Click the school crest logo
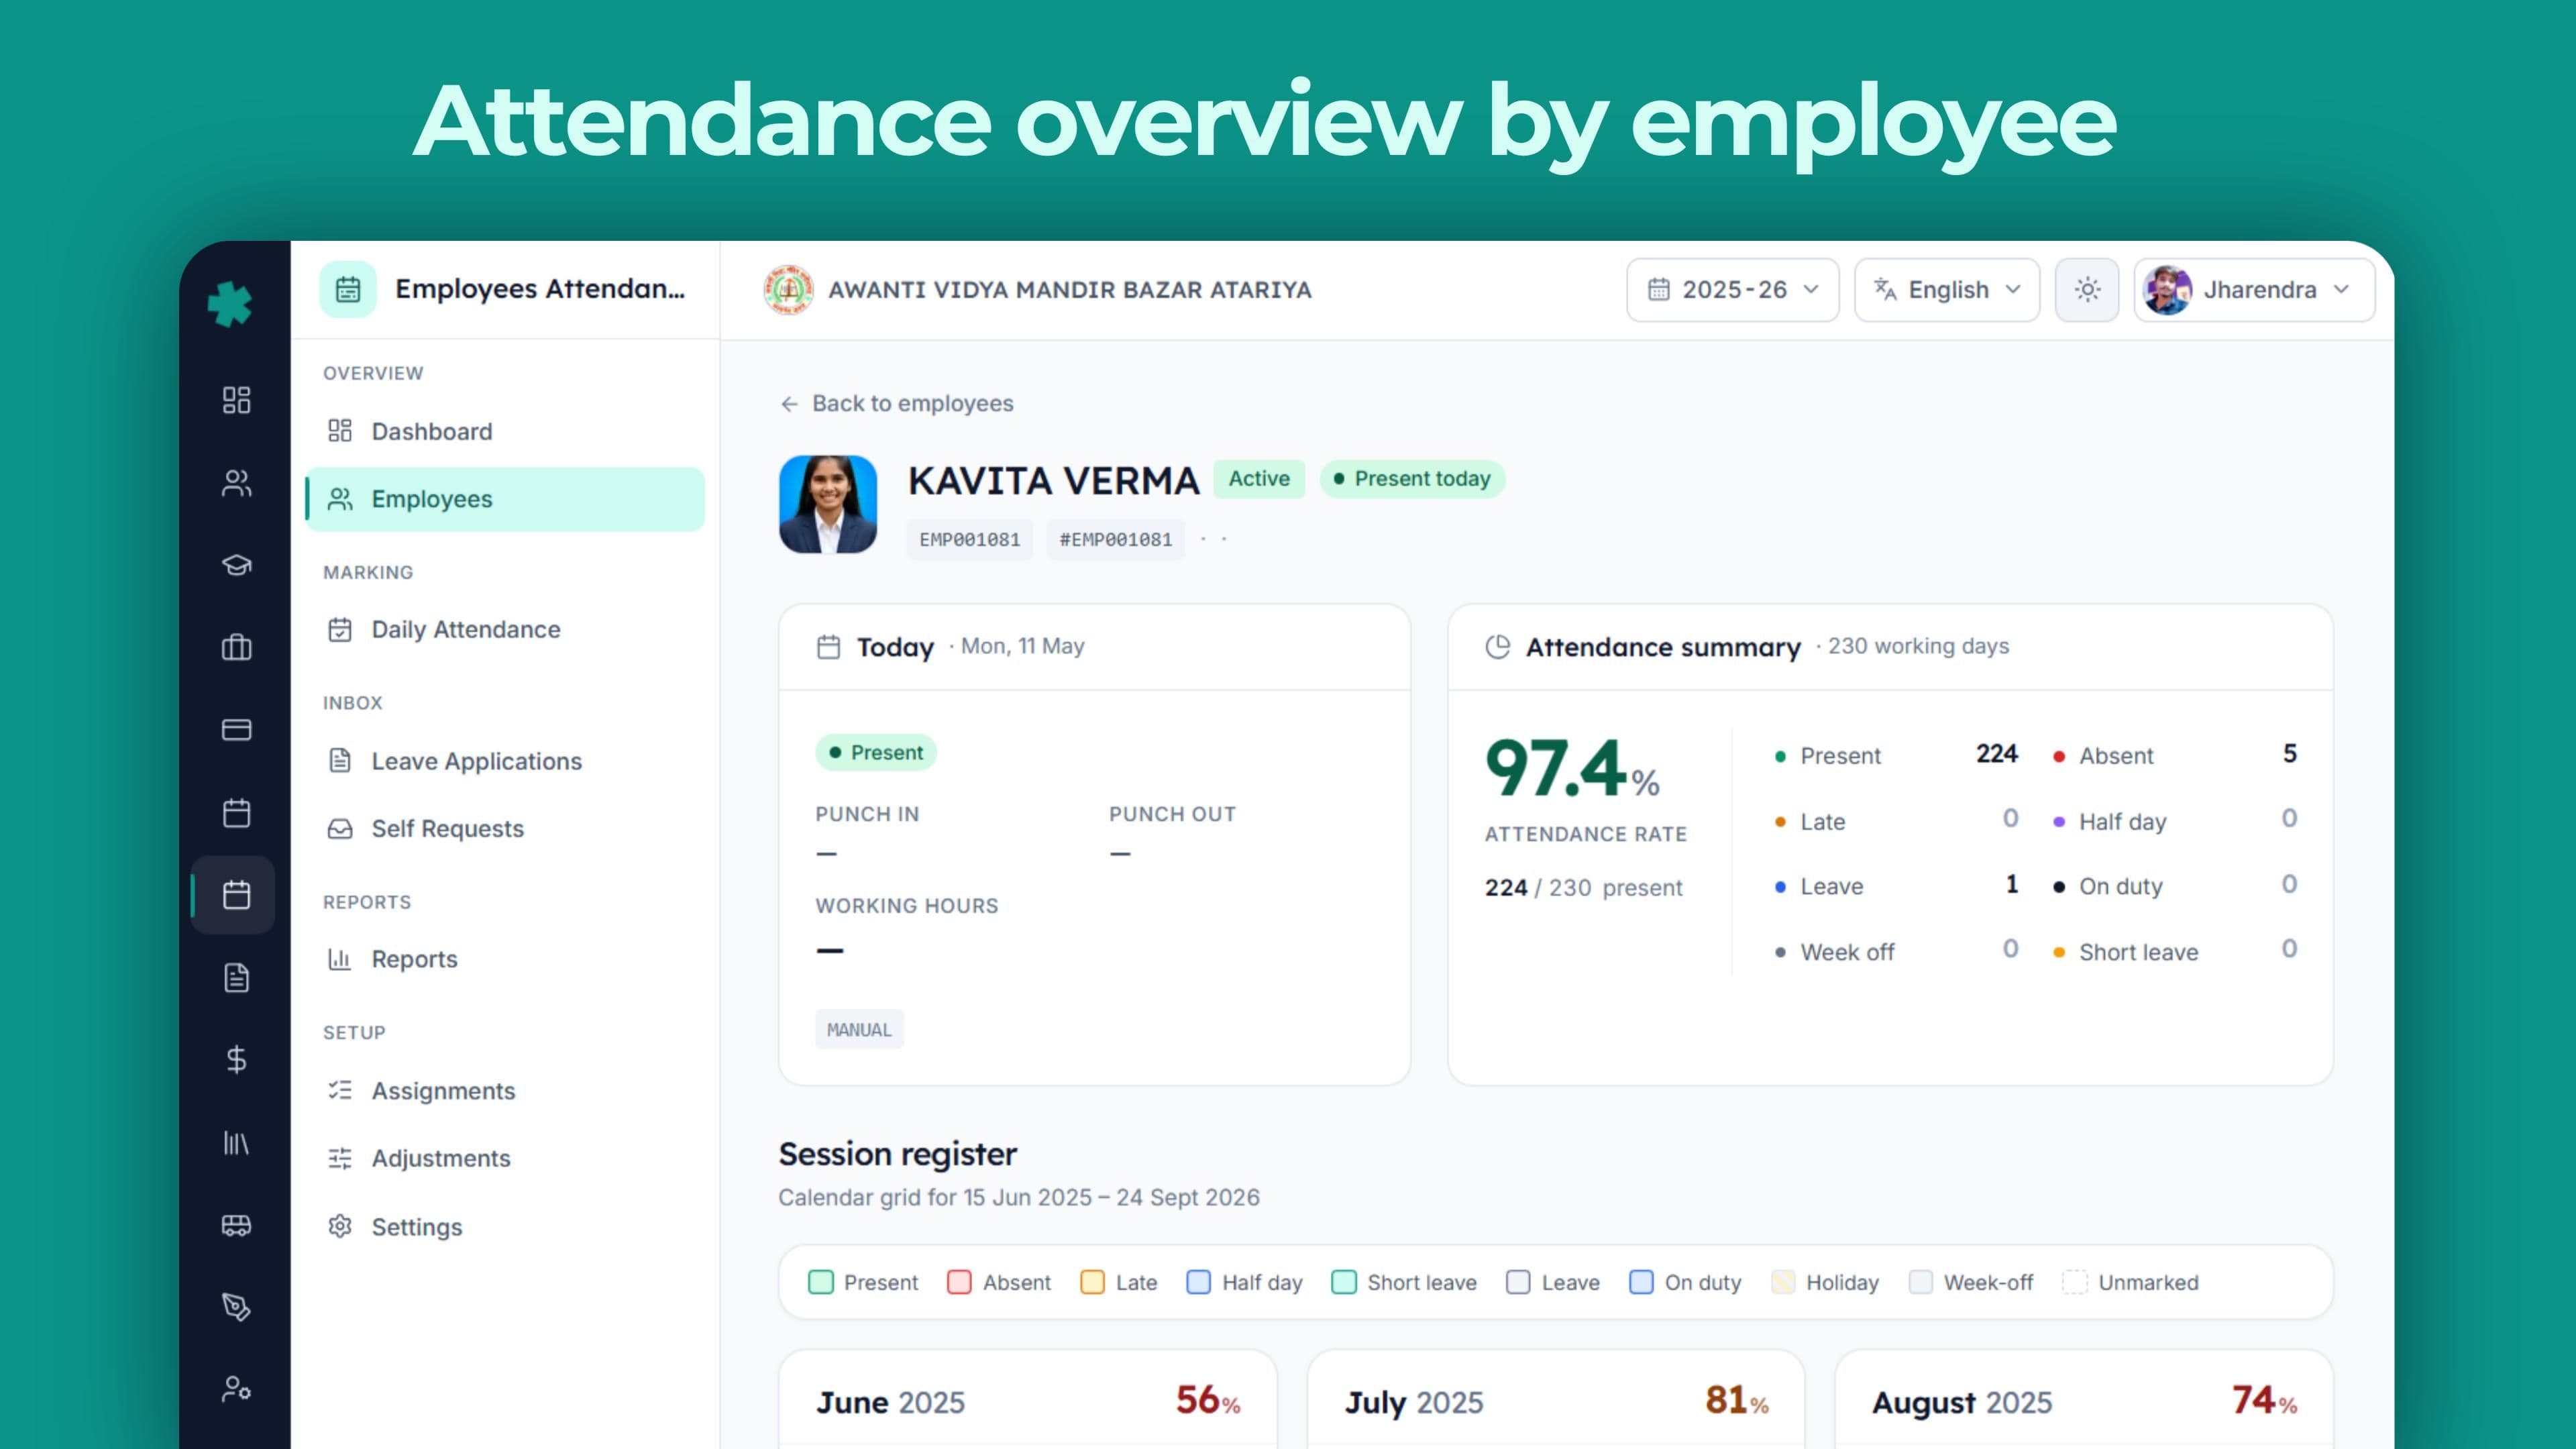 coord(788,290)
